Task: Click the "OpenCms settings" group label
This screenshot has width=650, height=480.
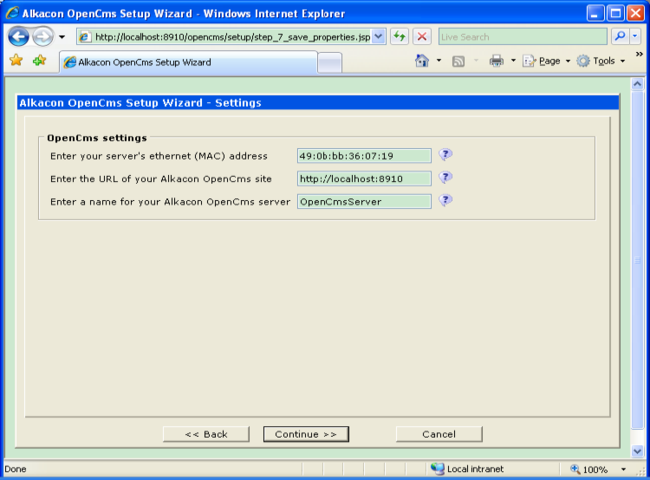Action: coord(97,138)
